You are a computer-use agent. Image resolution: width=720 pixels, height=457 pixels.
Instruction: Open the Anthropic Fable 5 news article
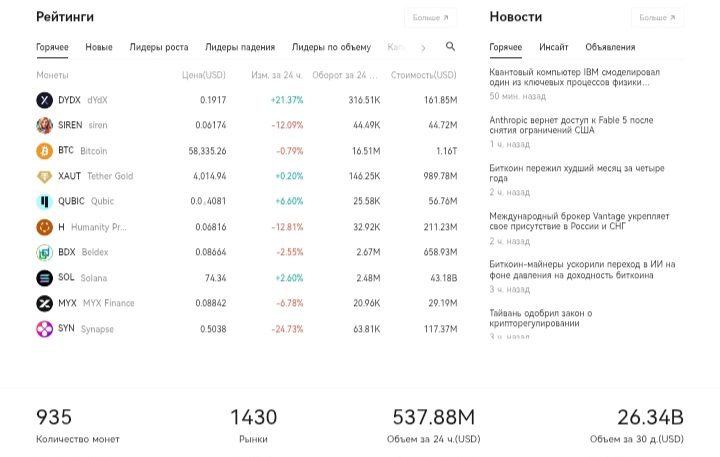point(571,125)
